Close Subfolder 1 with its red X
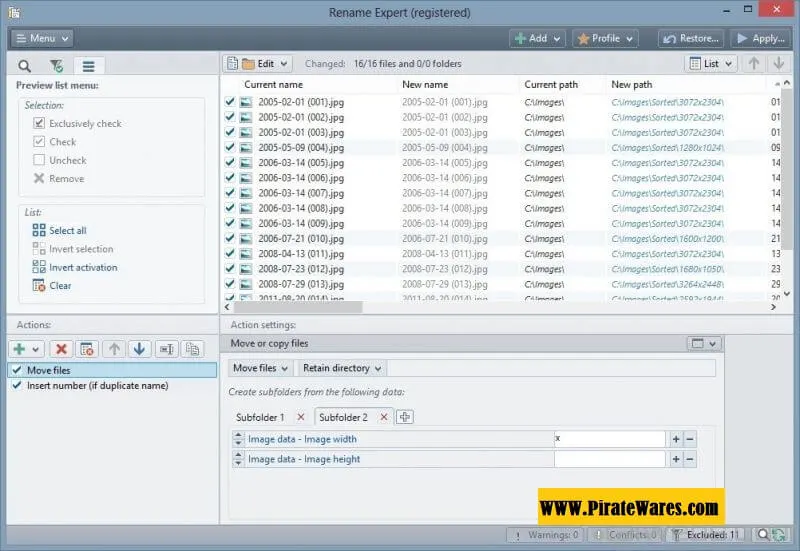The width and height of the screenshot is (800, 551). [x=301, y=417]
